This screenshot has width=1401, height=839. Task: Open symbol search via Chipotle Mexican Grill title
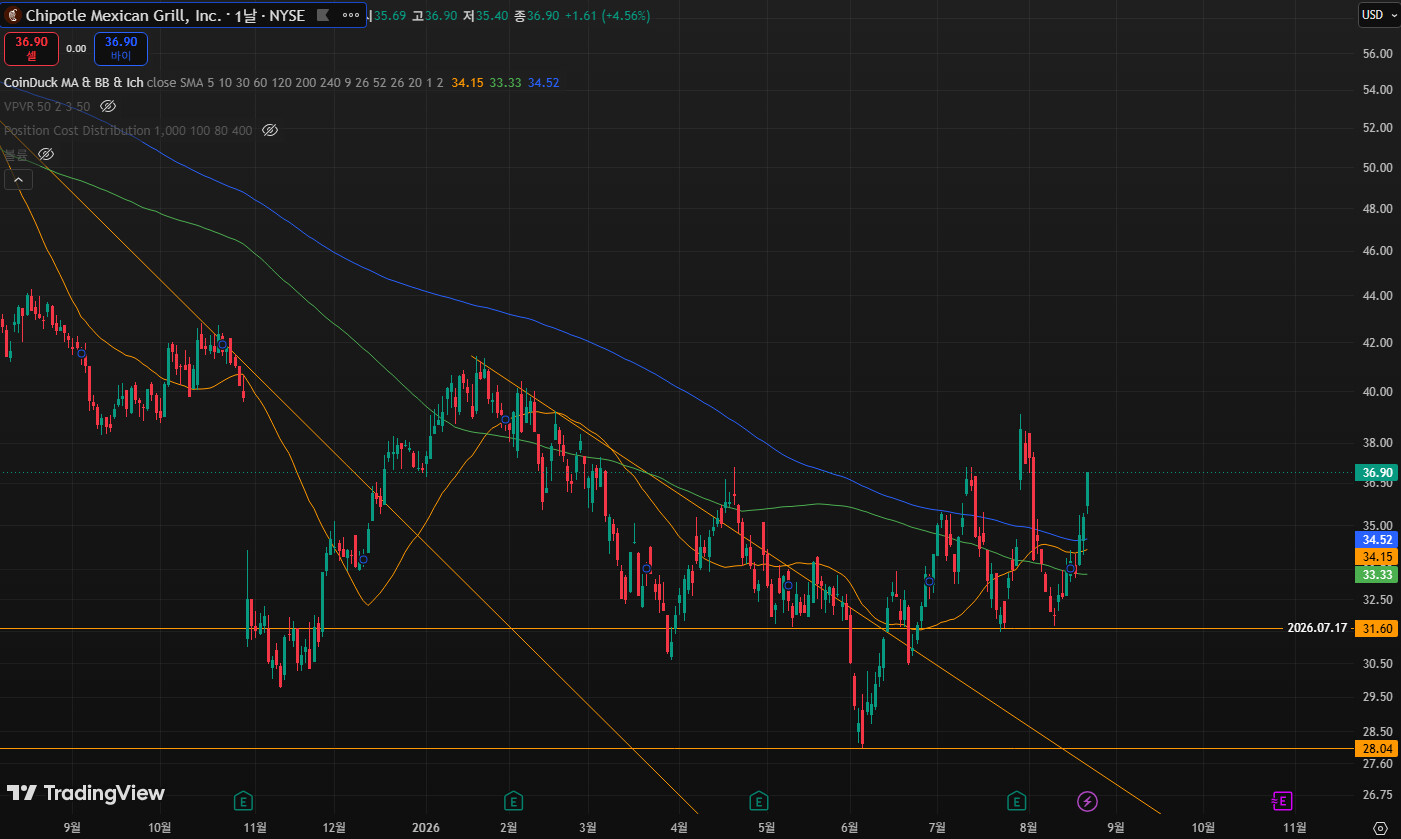click(x=124, y=16)
